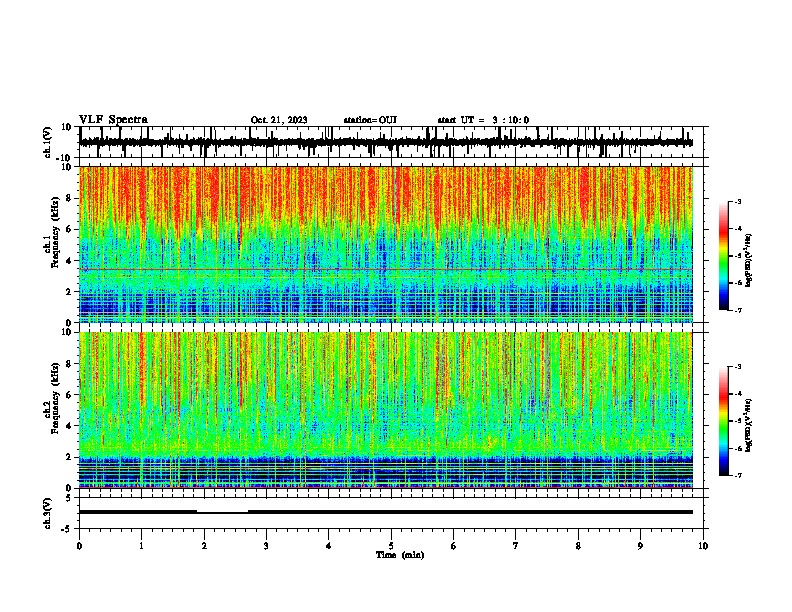Click the "6" kHz tick on ch.1 spectrogram
The width and height of the screenshot is (792, 612).
(x=69, y=229)
